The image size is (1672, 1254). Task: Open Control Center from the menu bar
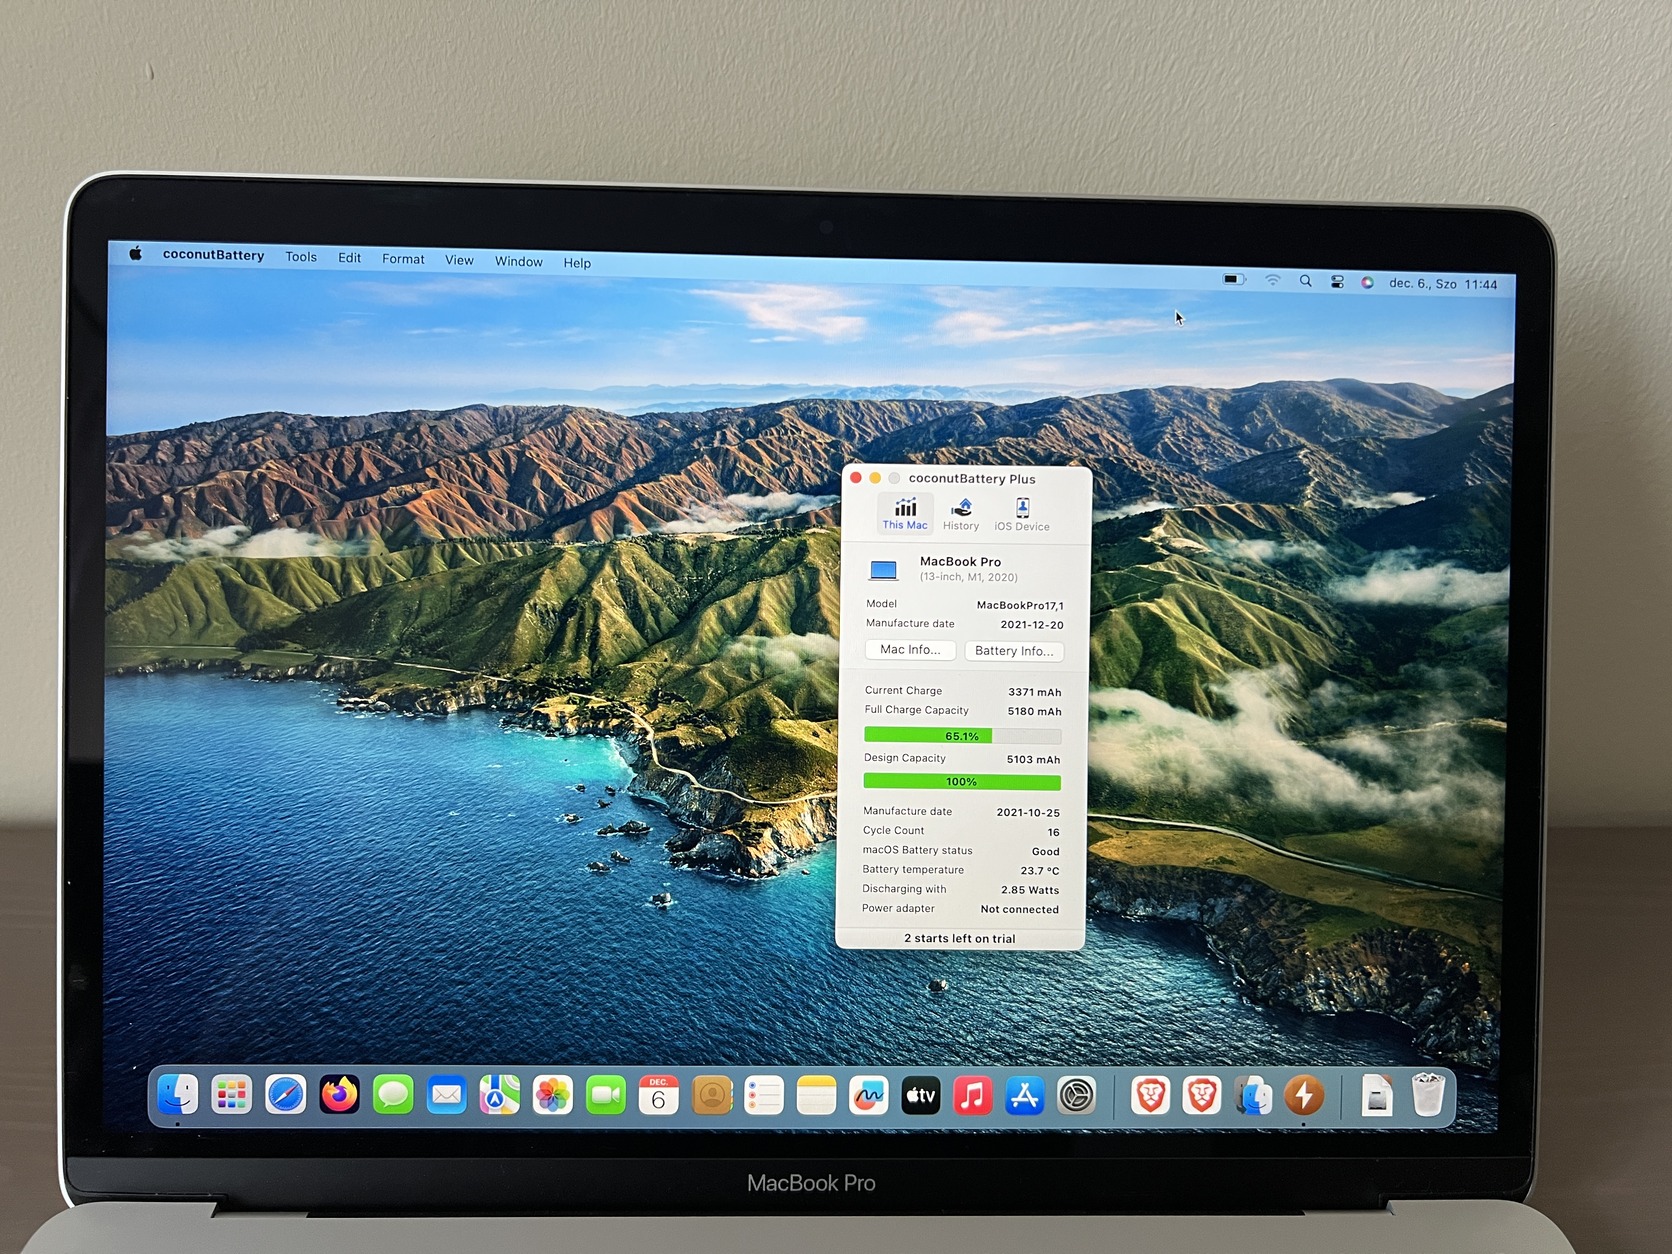tap(1337, 283)
